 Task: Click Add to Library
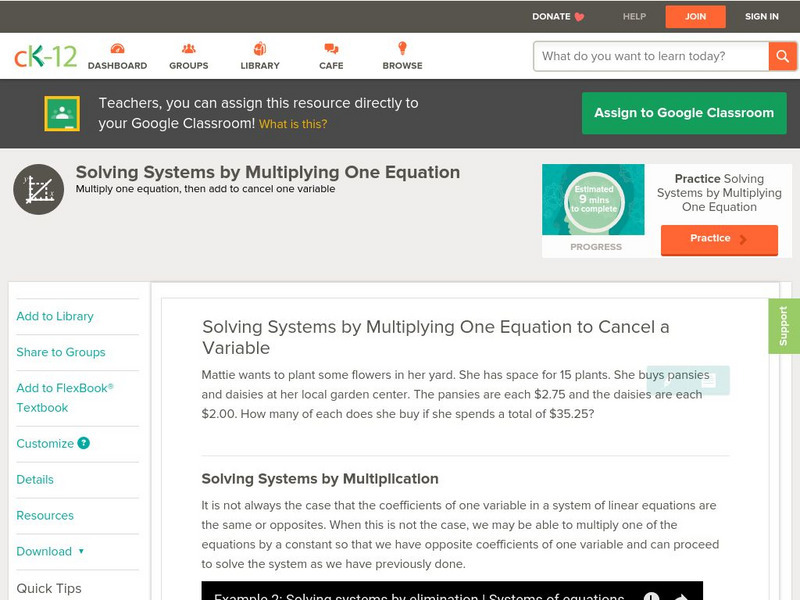point(55,316)
